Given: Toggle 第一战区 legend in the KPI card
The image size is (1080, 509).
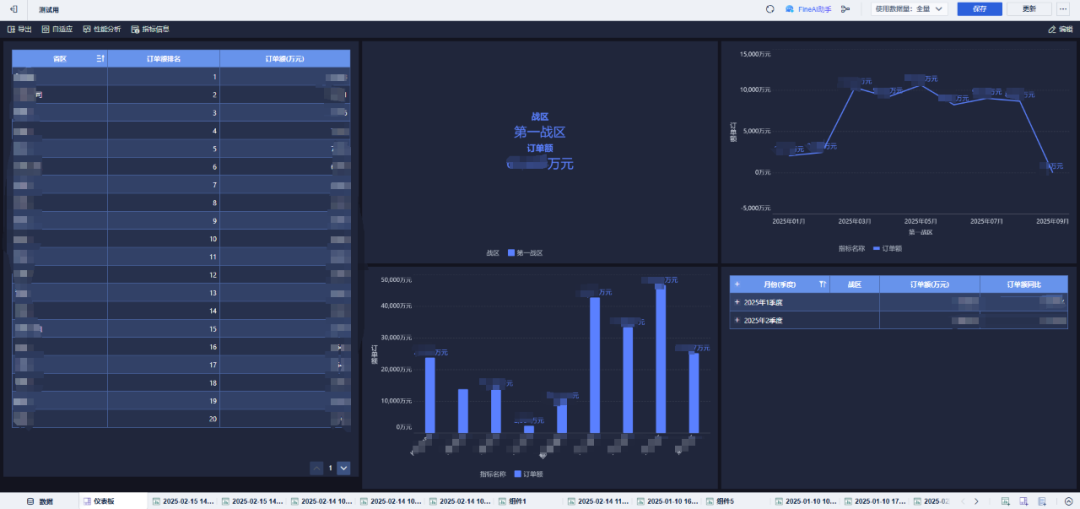Looking at the screenshot, I should pyautogui.click(x=526, y=253).
